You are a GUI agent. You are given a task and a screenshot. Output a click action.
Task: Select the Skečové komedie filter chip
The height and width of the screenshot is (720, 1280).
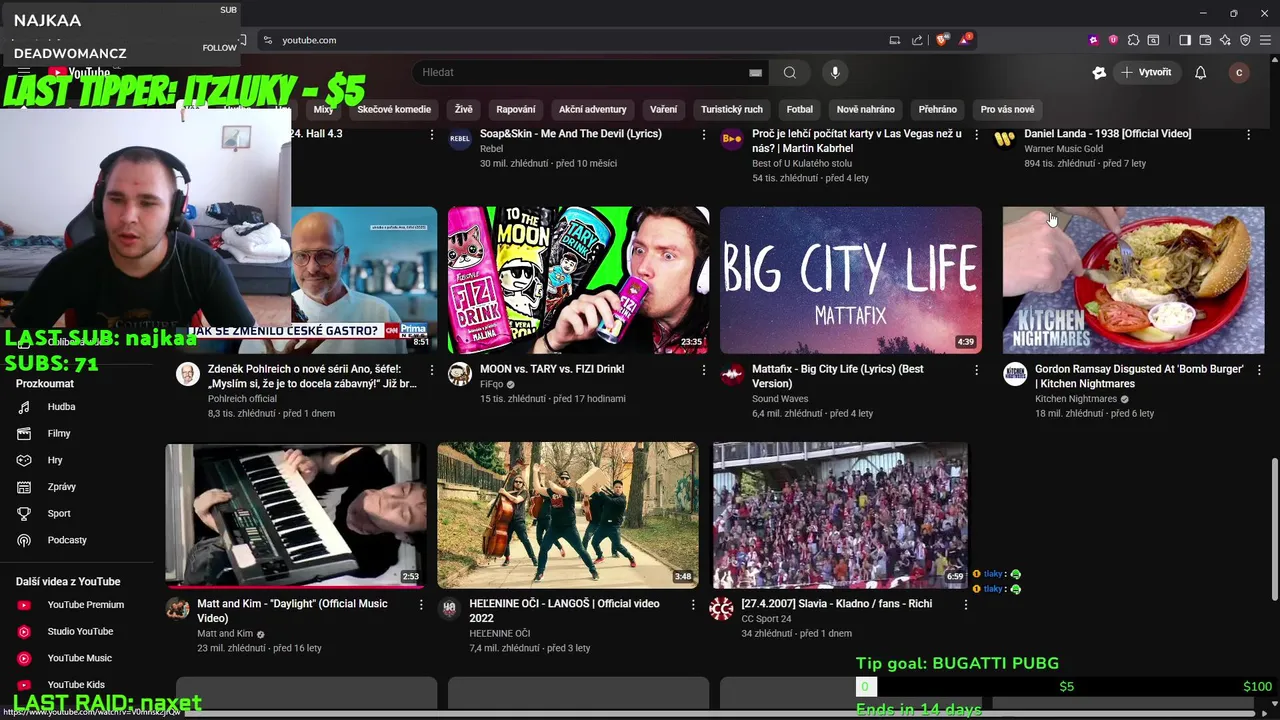[x=394, y=109]
